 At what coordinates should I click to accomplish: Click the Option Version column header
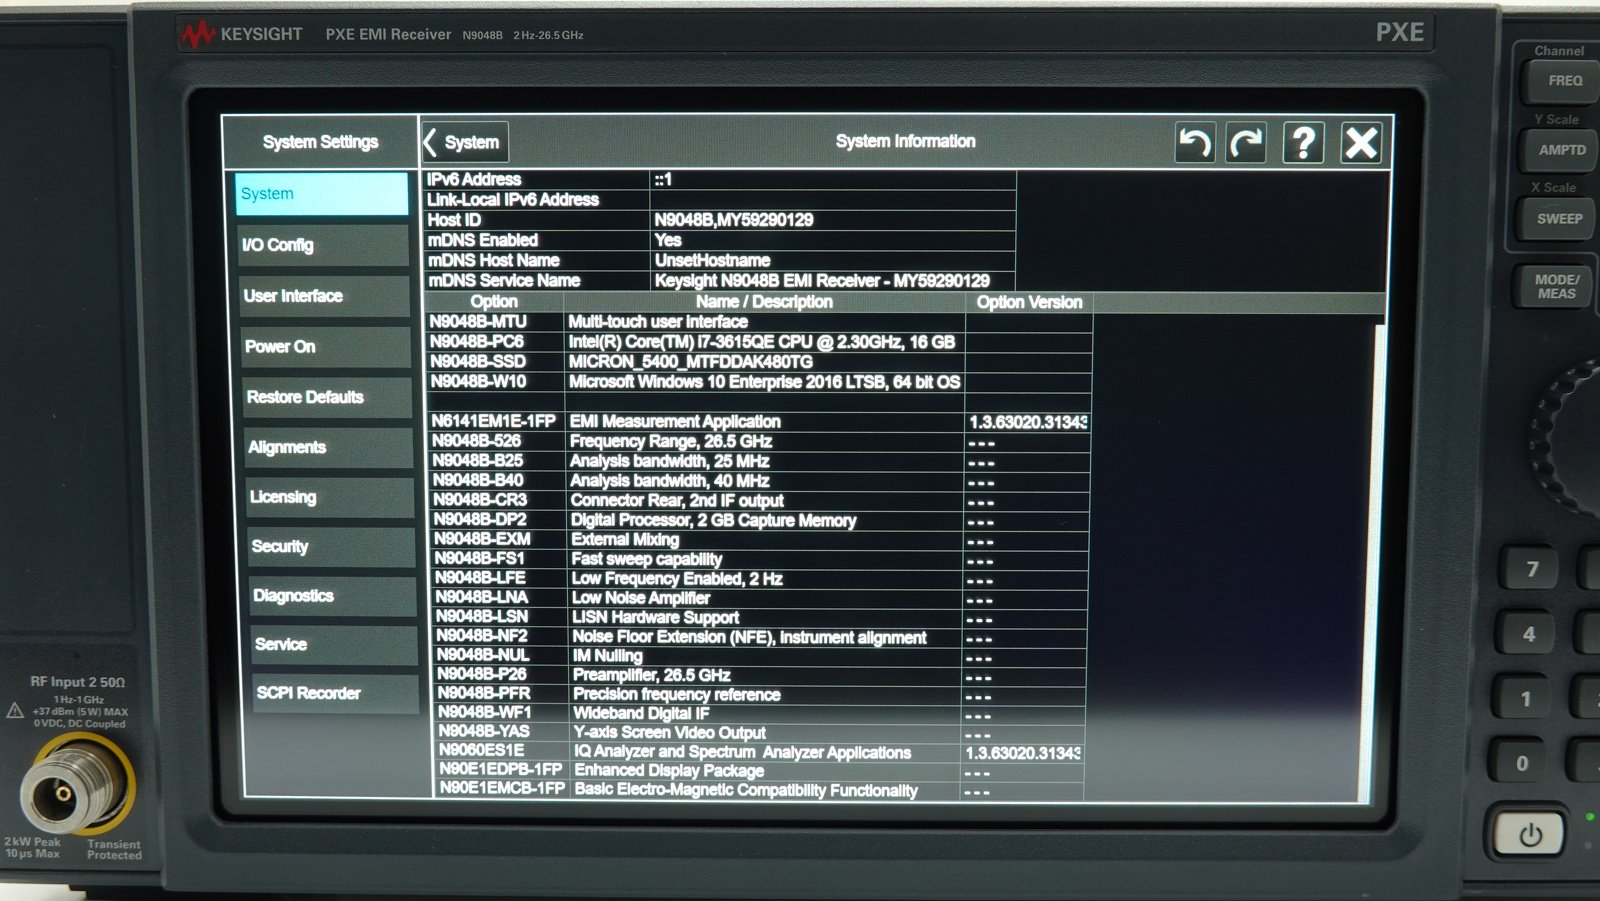1029,302
